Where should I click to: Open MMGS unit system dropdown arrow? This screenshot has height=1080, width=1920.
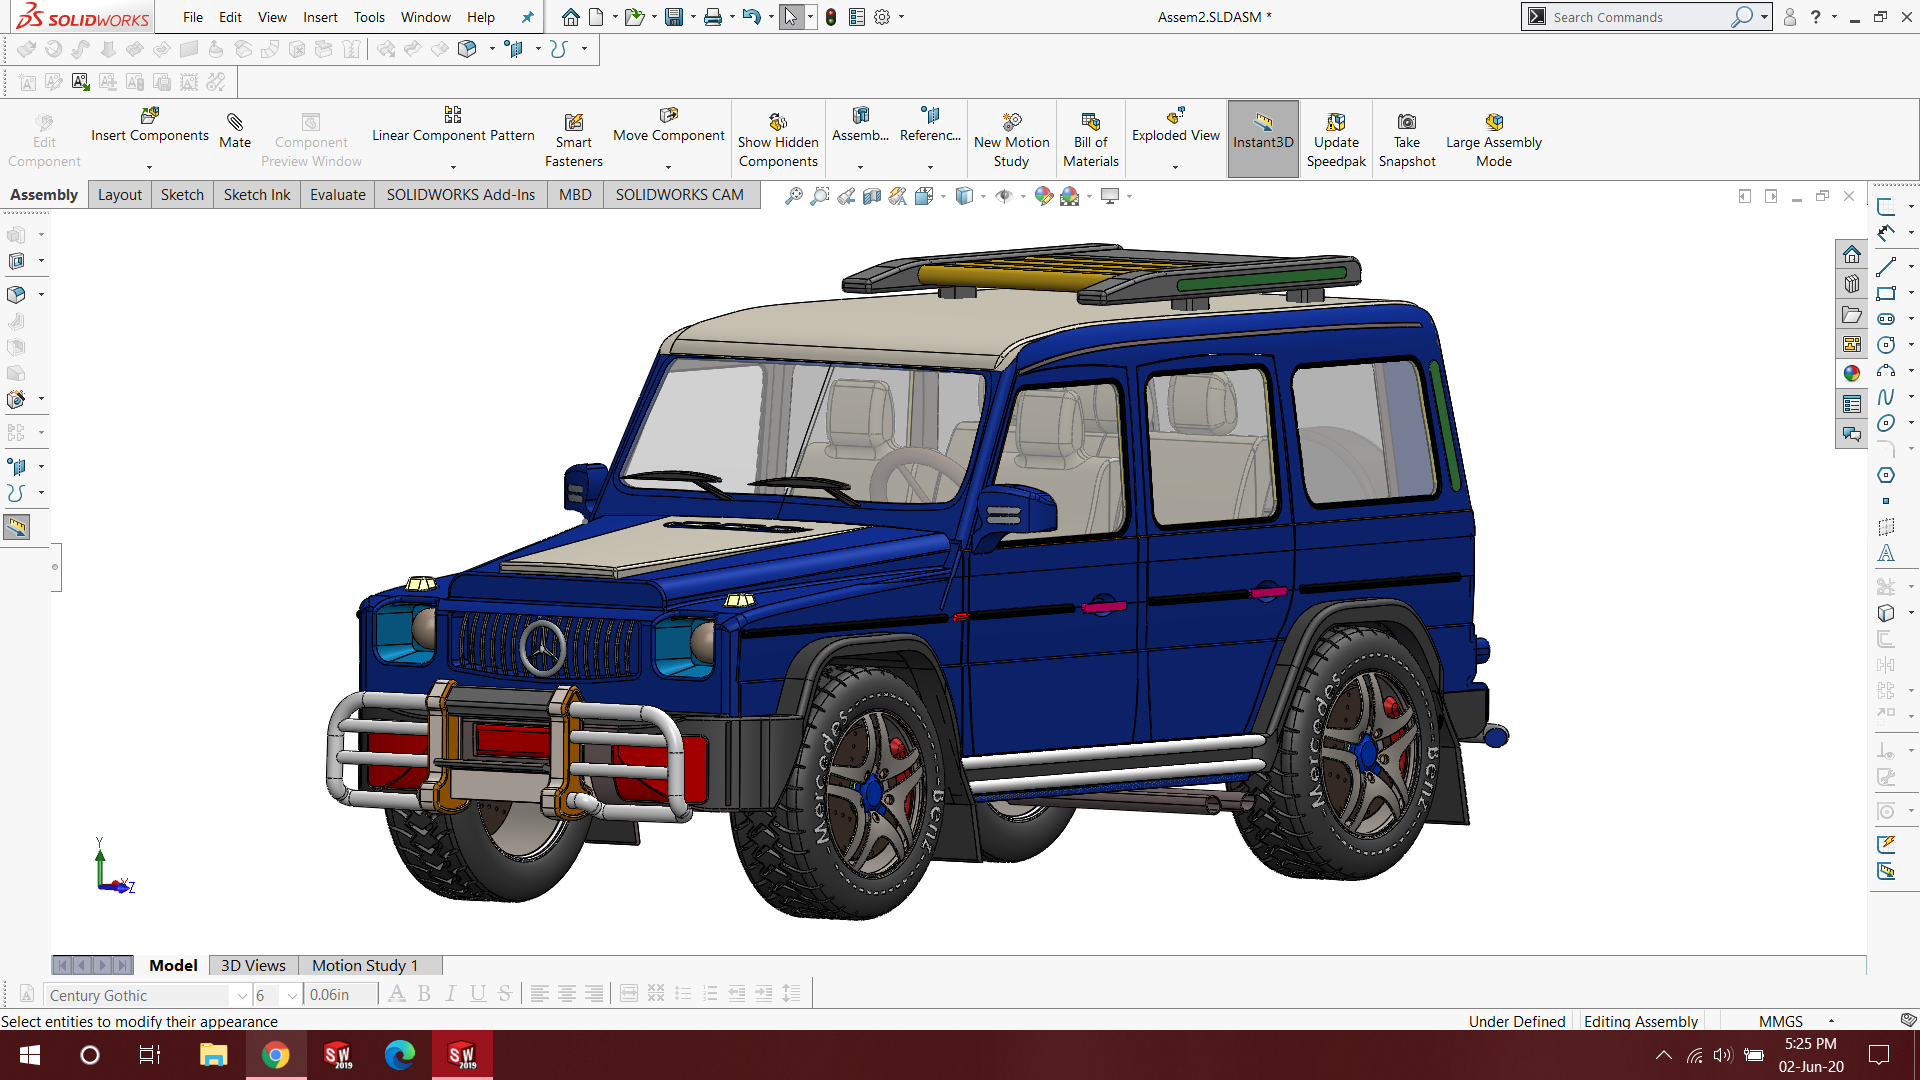pos(1831,1021)
